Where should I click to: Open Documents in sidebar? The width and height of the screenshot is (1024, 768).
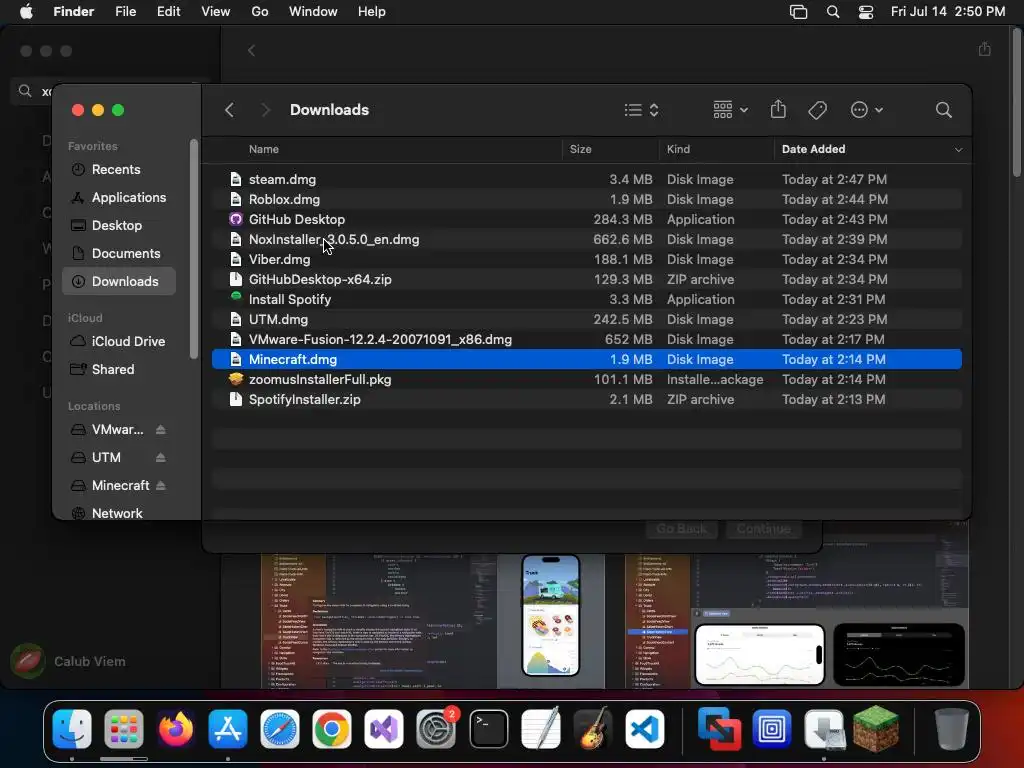click(118, 253)
